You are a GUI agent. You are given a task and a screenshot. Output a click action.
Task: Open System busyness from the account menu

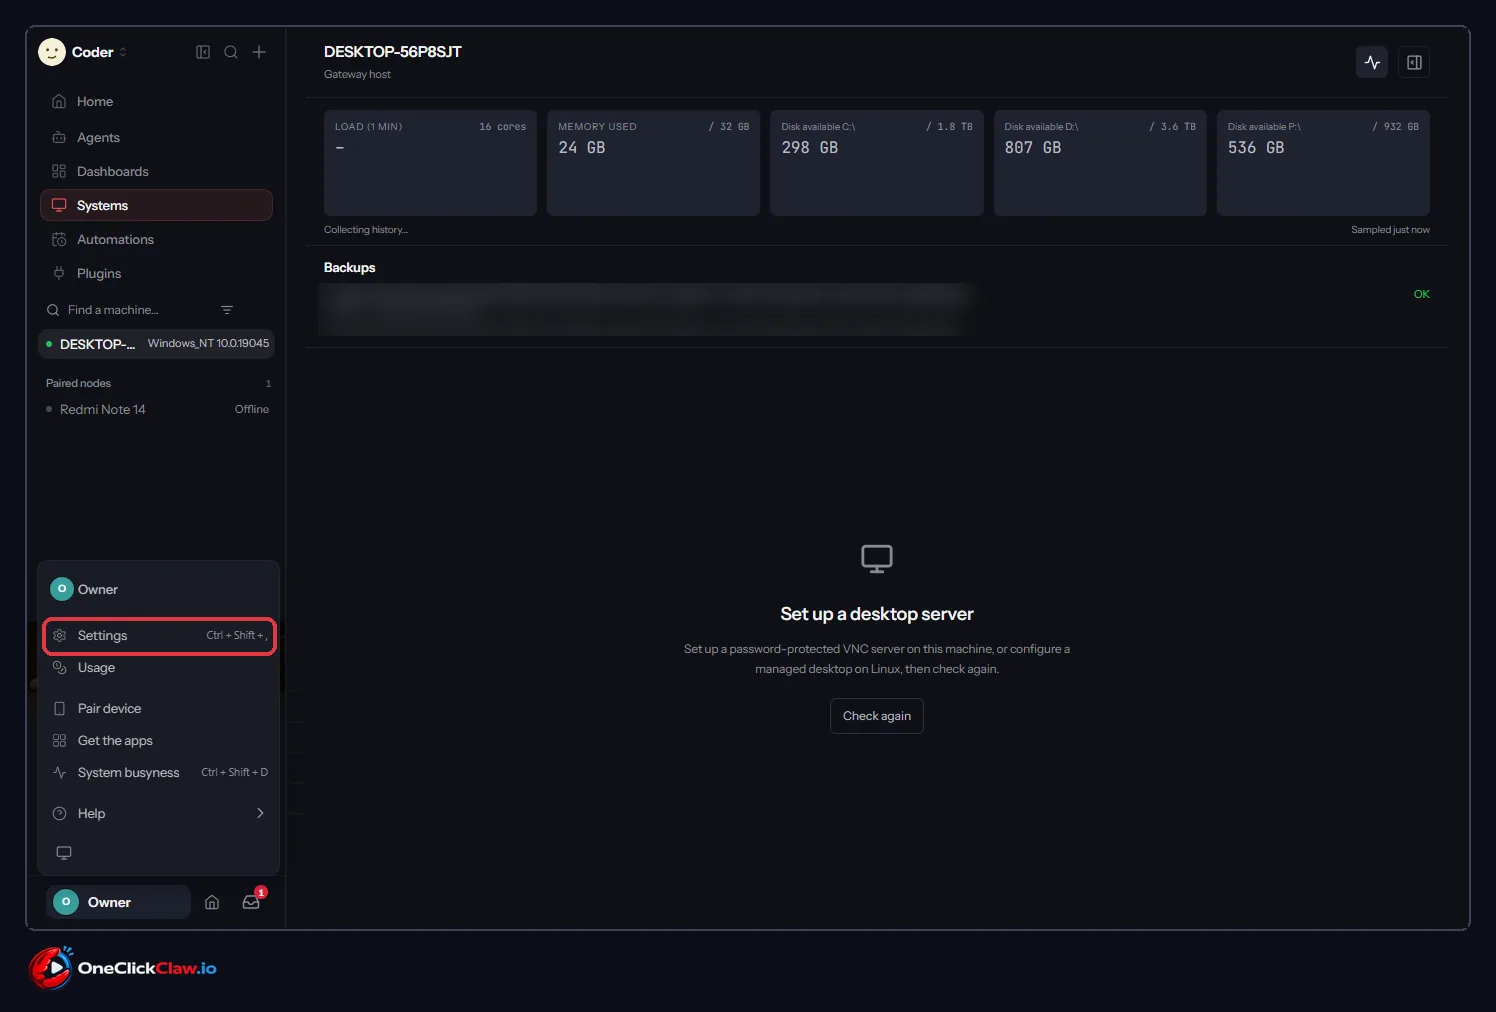point(159,773)
